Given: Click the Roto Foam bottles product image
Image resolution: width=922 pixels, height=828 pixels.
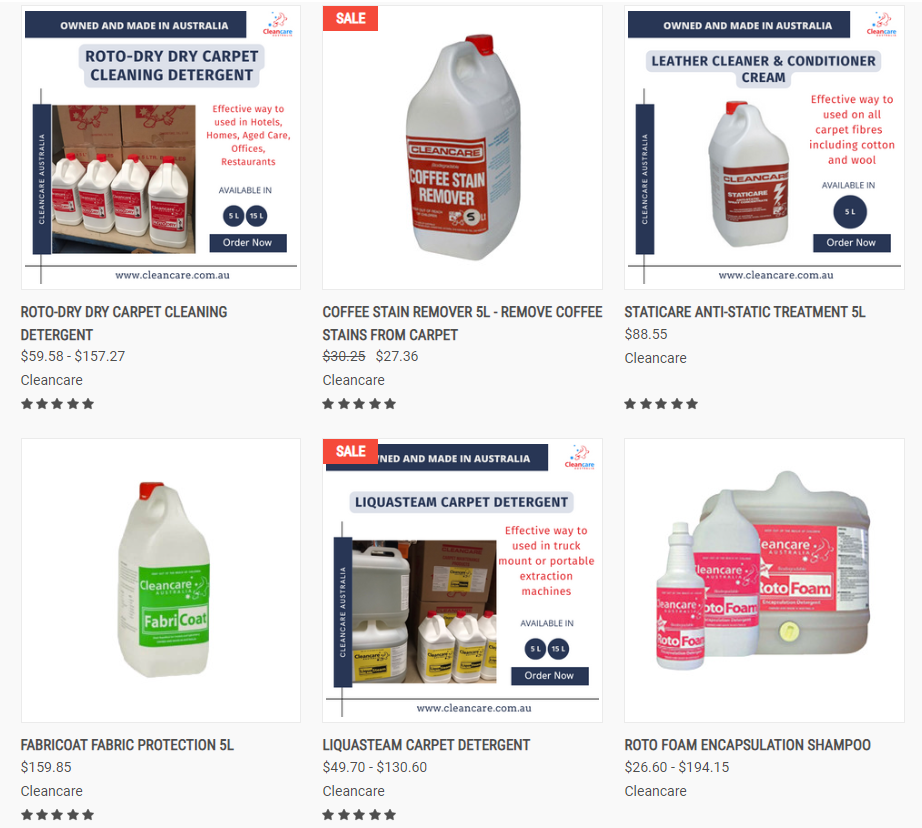Looking at the screenshot, I should [764, 580].
